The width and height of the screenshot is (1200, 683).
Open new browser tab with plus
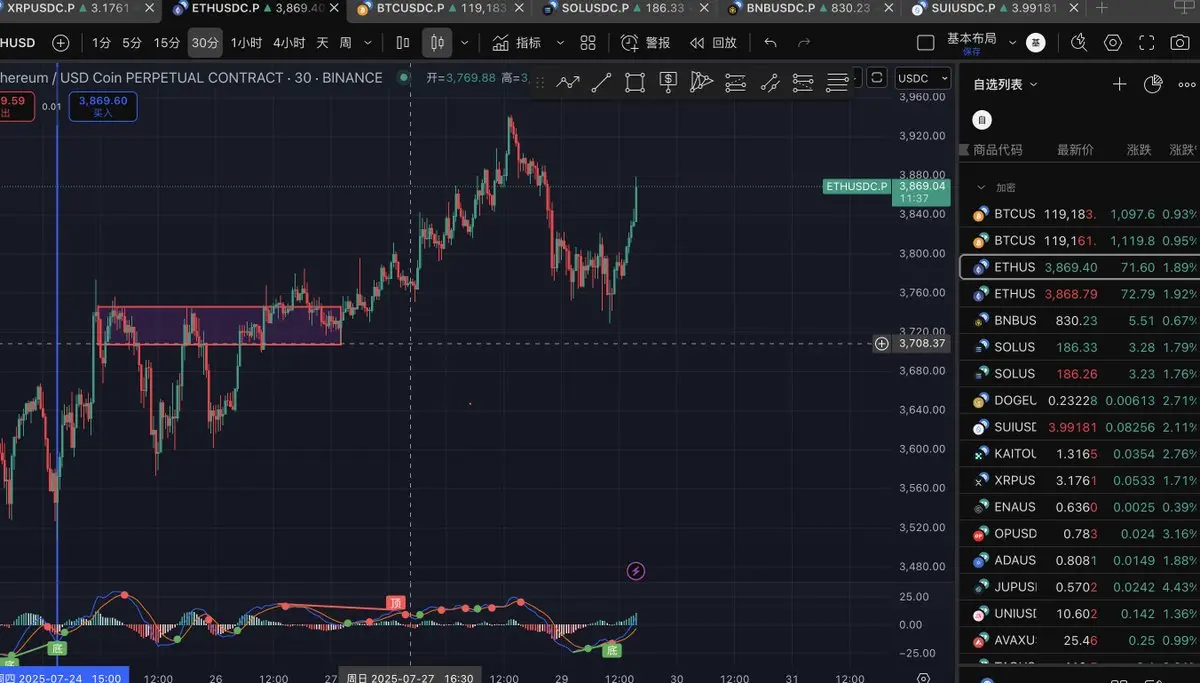[x=1102, y=8]
